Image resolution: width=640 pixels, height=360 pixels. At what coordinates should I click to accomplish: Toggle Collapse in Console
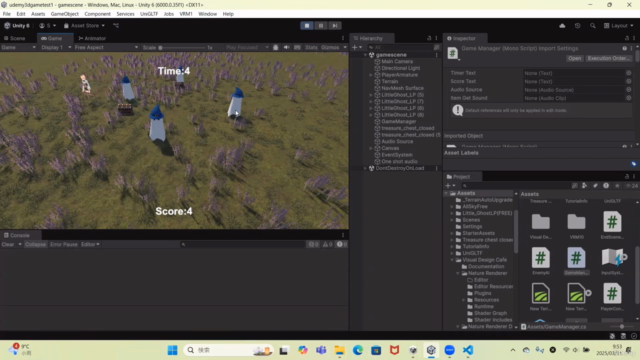[36, 244]
